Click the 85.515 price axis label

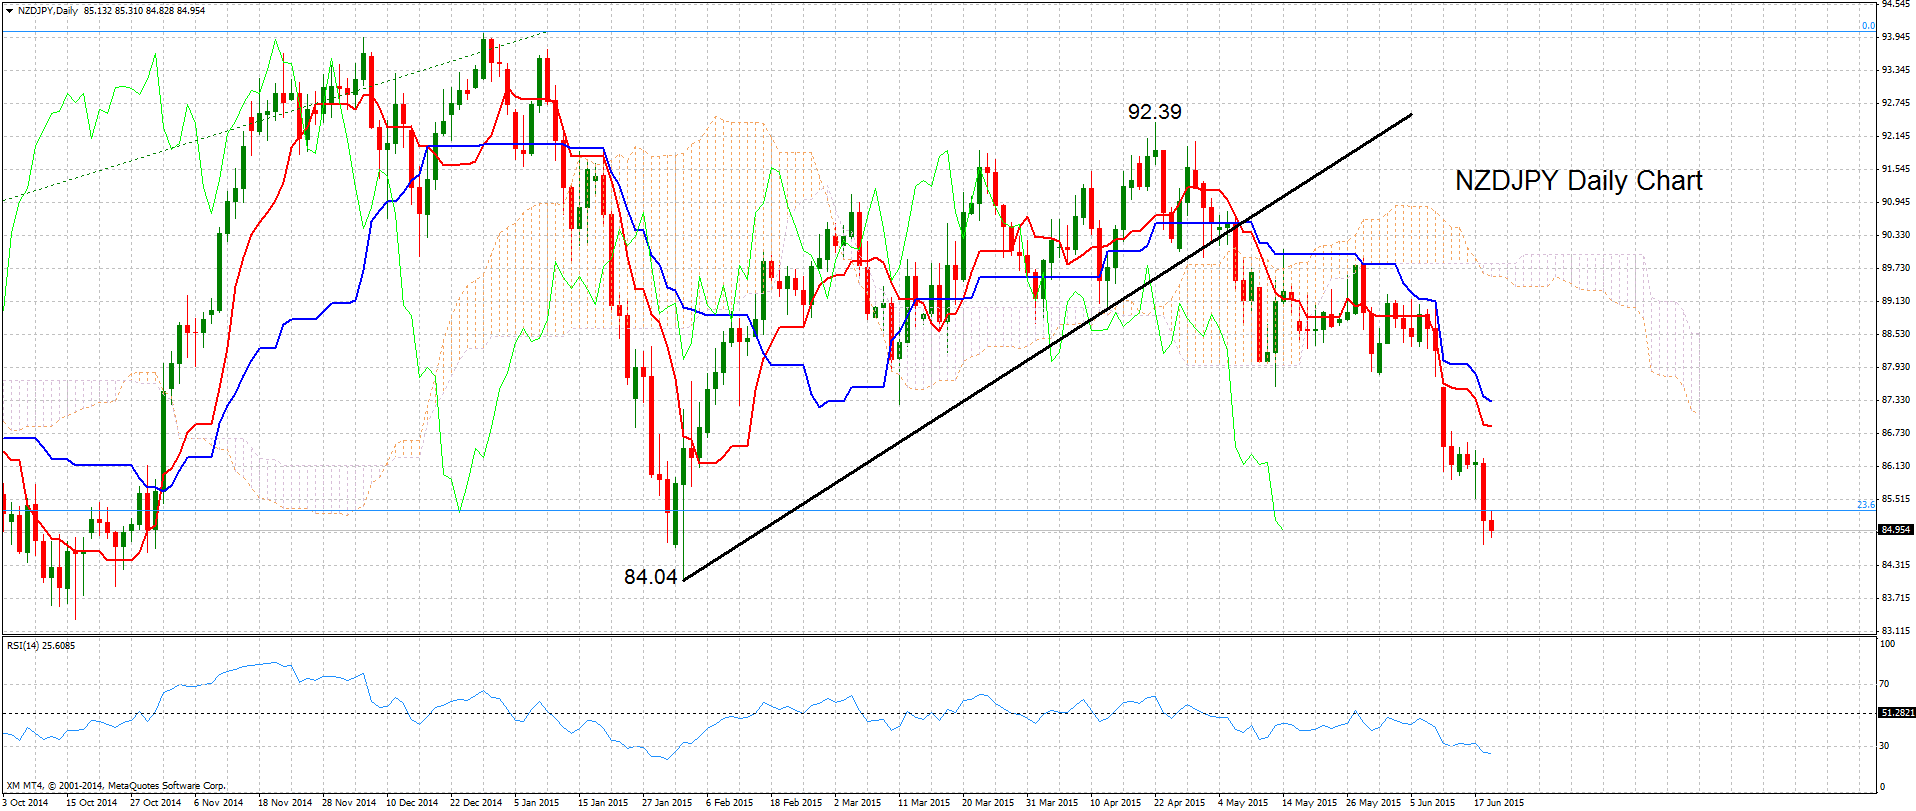[x=1896, y=499]
